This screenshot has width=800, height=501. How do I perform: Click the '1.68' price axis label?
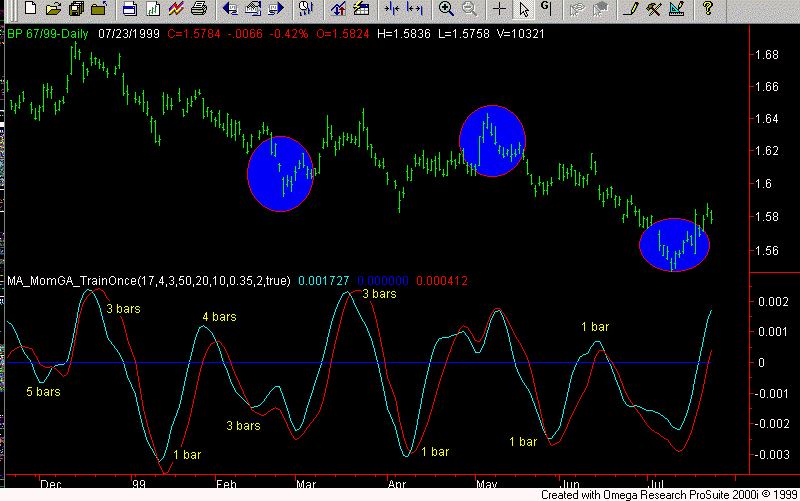pyautogui.click(x=767, y=55)
